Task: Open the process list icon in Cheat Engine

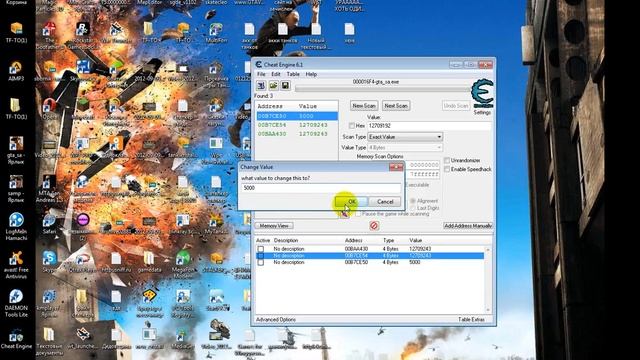Action: pyautogui.click(x=261, y=85)
